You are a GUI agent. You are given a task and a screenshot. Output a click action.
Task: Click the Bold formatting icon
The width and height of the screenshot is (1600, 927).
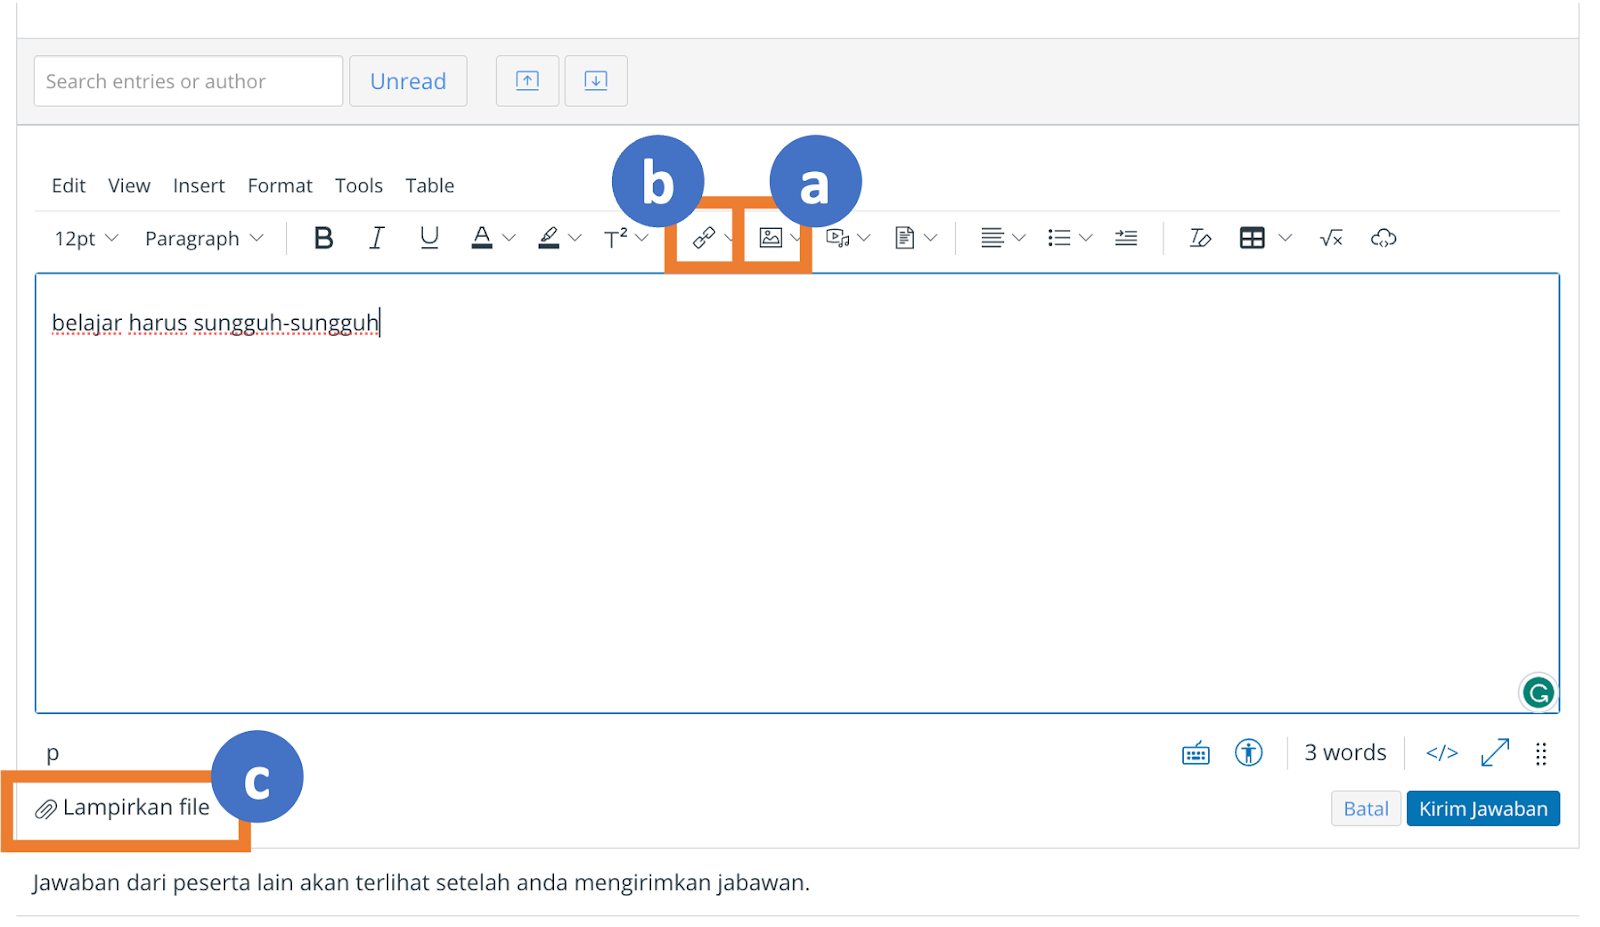323,238
